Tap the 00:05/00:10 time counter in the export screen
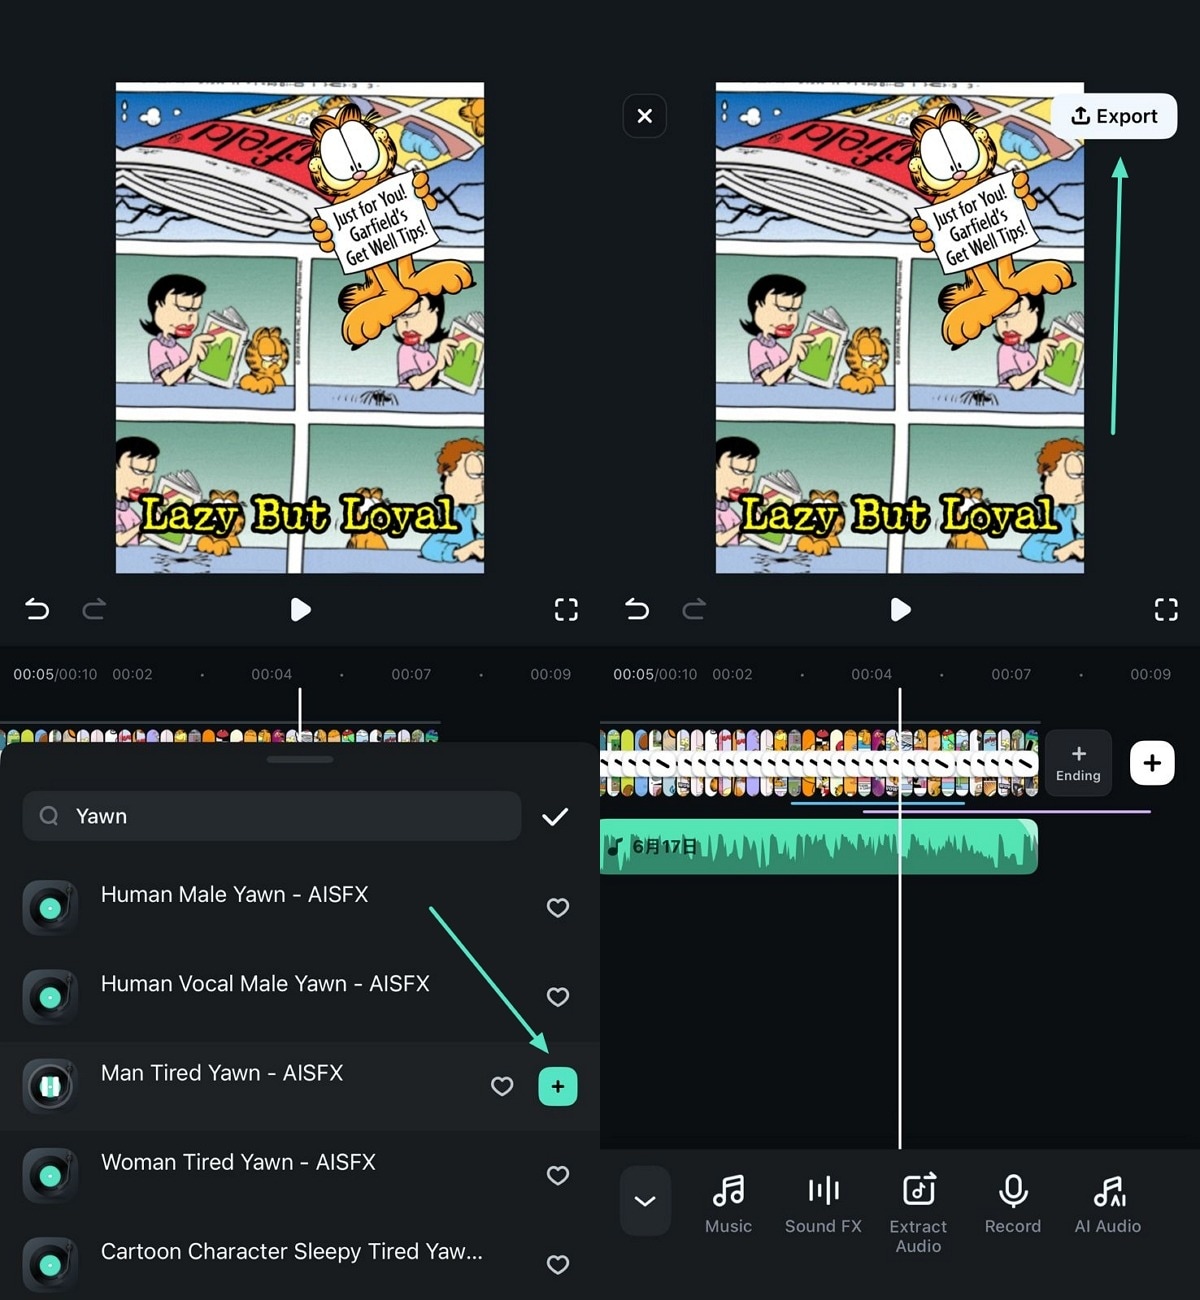Image resolution: width=1200 pixels, height=1300 pixels. tap(655, 674)
